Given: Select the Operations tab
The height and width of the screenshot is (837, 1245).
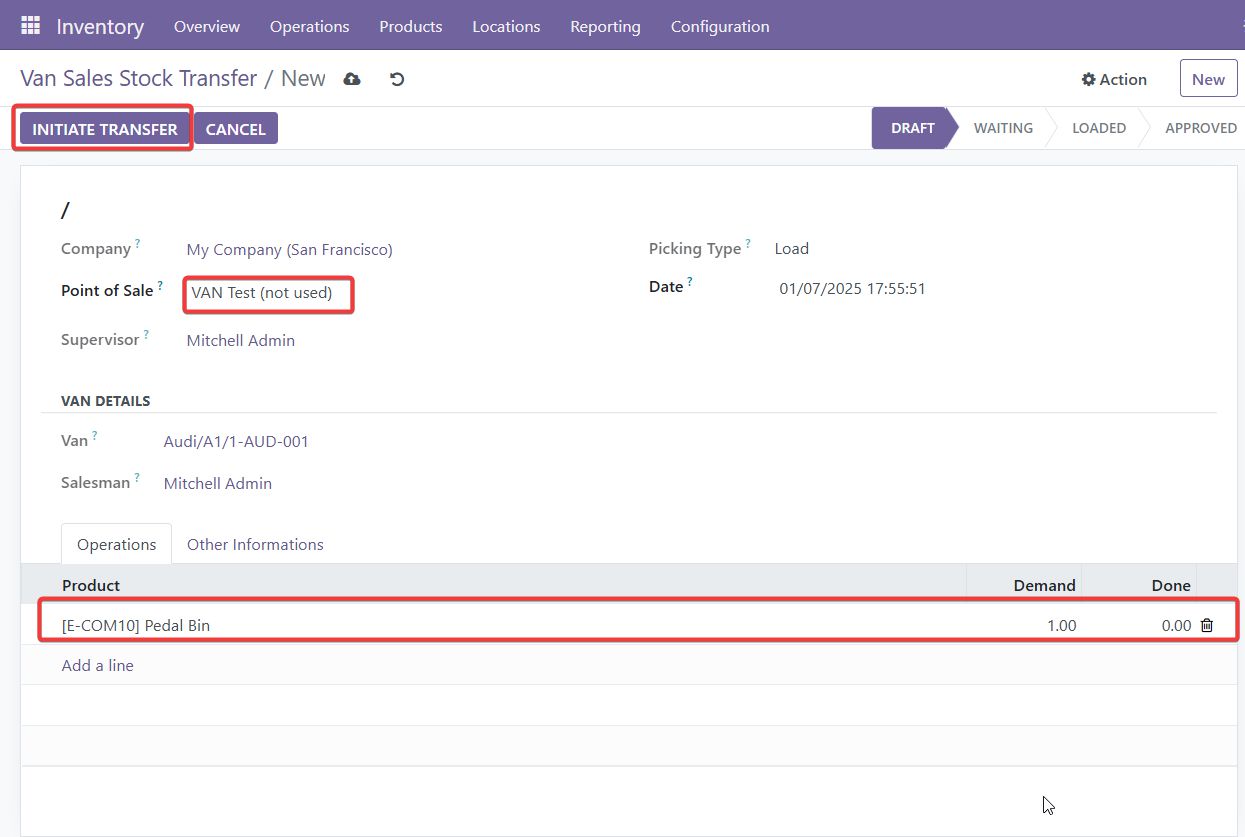Looking at the screenshot, I should (116, 544).
